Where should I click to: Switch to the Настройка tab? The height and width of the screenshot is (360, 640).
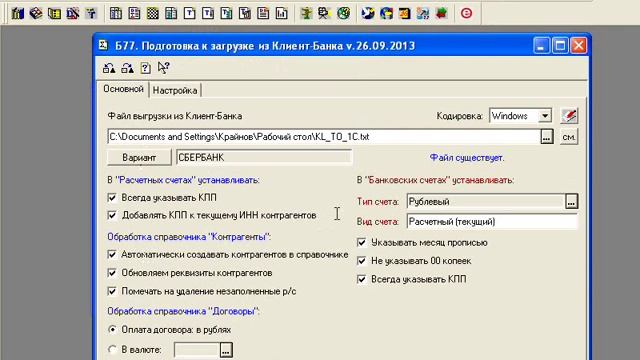(175, 90)
